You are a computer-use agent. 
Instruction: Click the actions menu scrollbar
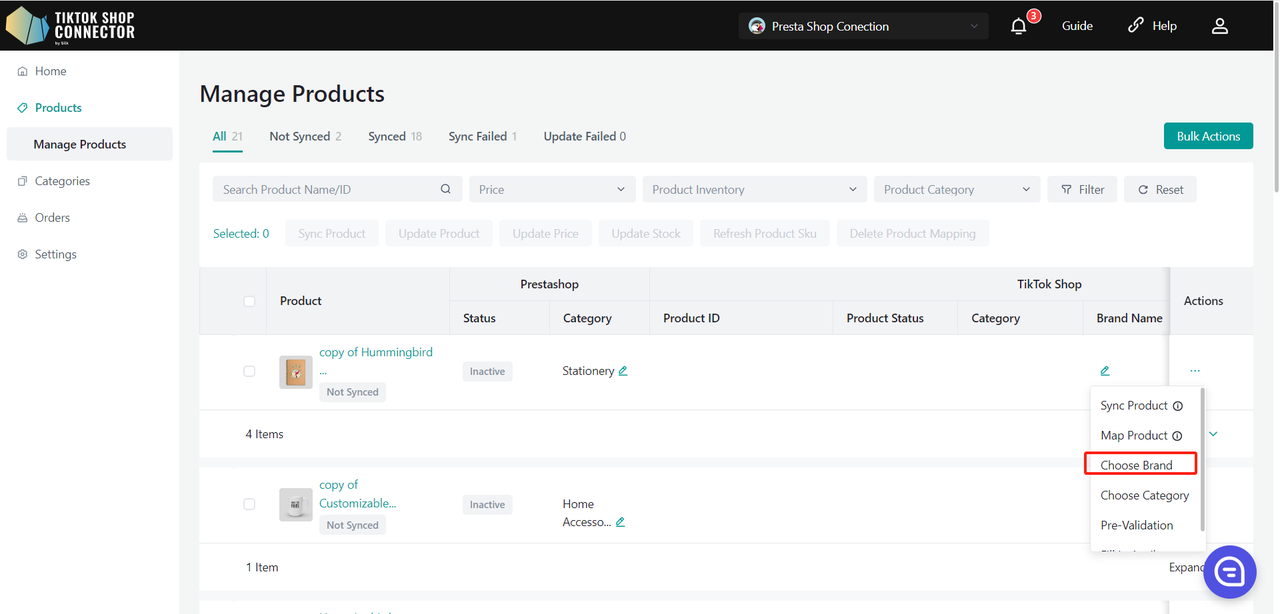point(1202,460)
